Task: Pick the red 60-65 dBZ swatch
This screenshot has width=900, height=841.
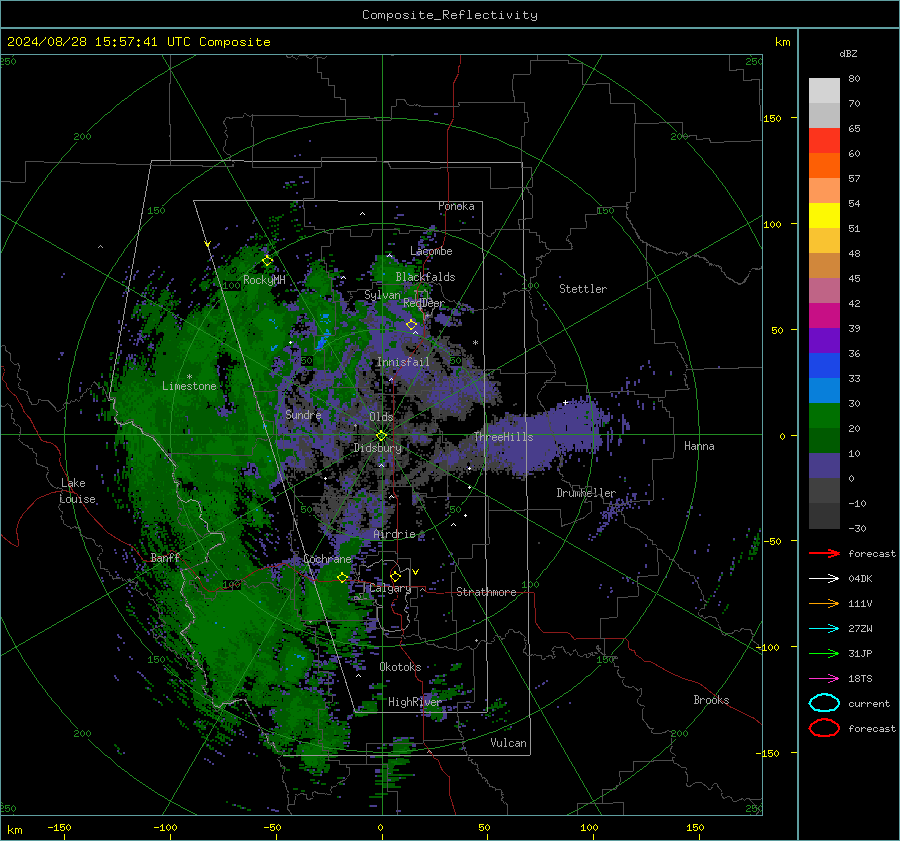Action: (x=824, y=140)
